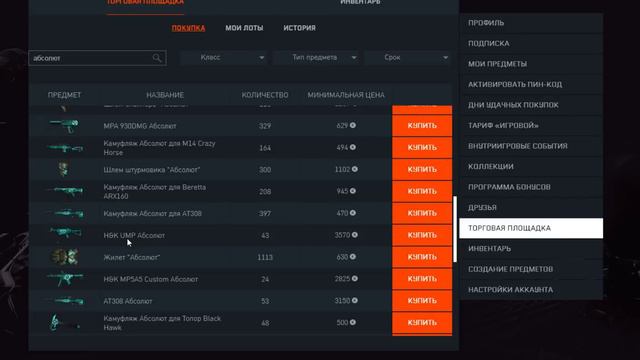Click the Жилет Абсолют vest thumbnail

(65, 257)
